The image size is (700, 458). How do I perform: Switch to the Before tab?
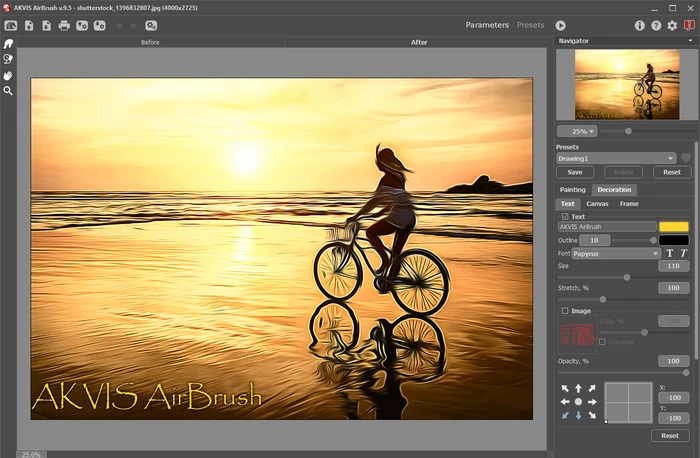click(150, 42)
